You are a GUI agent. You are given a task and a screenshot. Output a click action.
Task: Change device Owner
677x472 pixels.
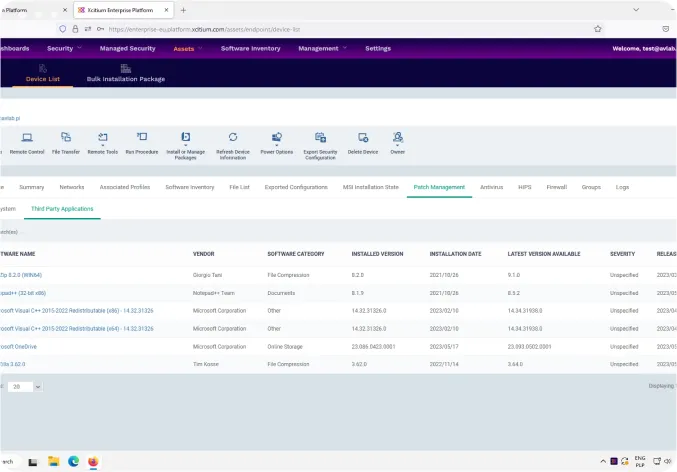398,143
